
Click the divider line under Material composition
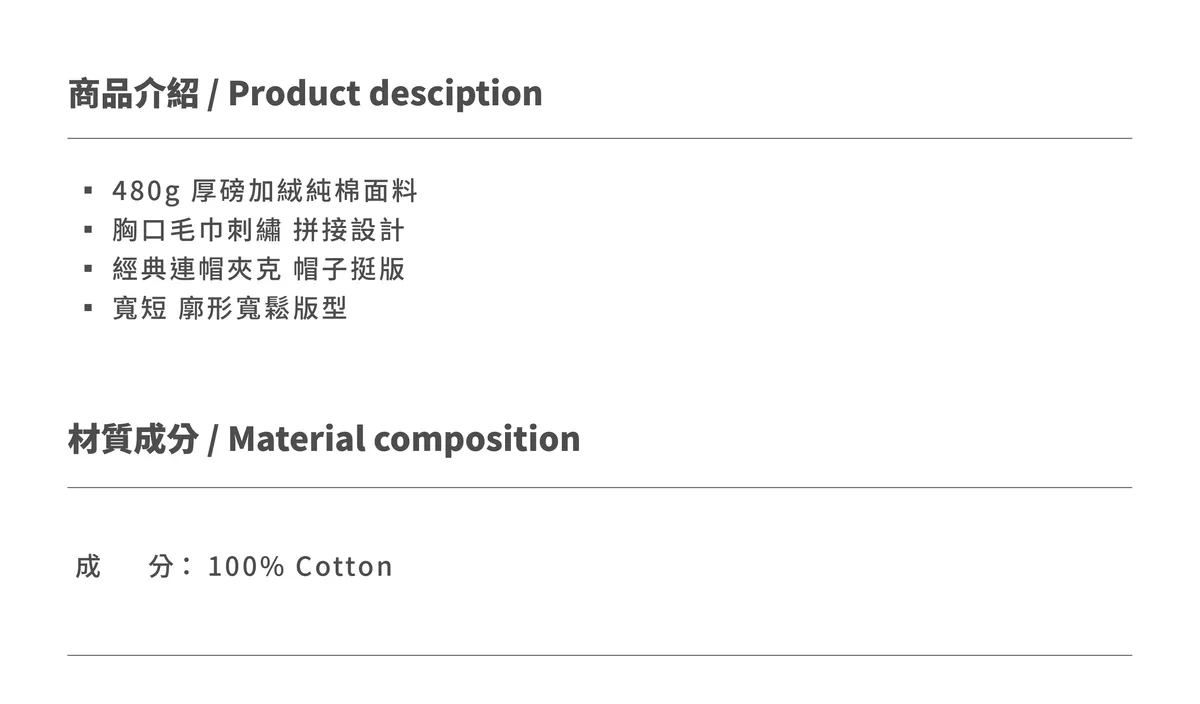[x=600, y=487]
